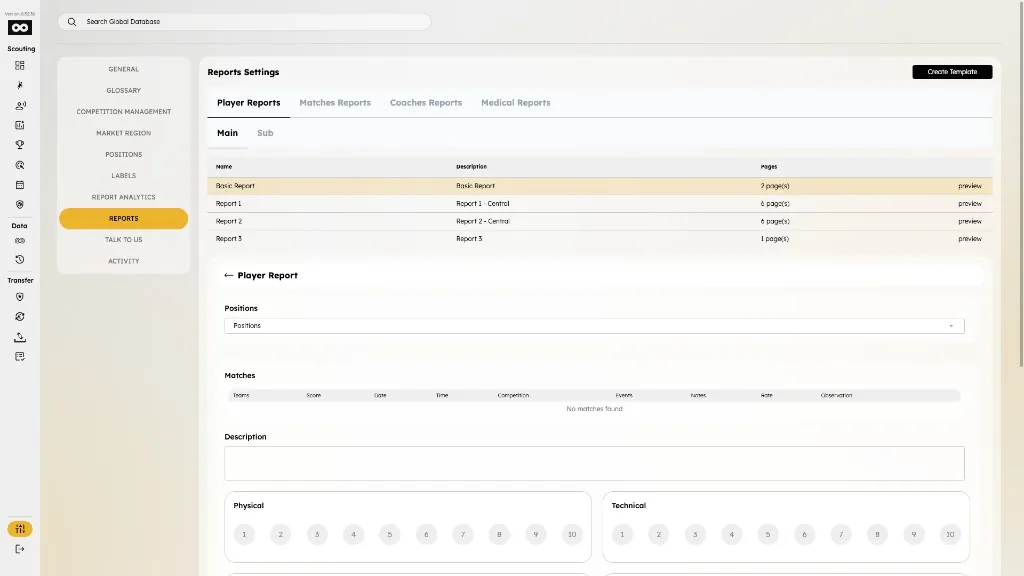Open Positions in the settings menu
1024x576 pixels.
[123, 155]
